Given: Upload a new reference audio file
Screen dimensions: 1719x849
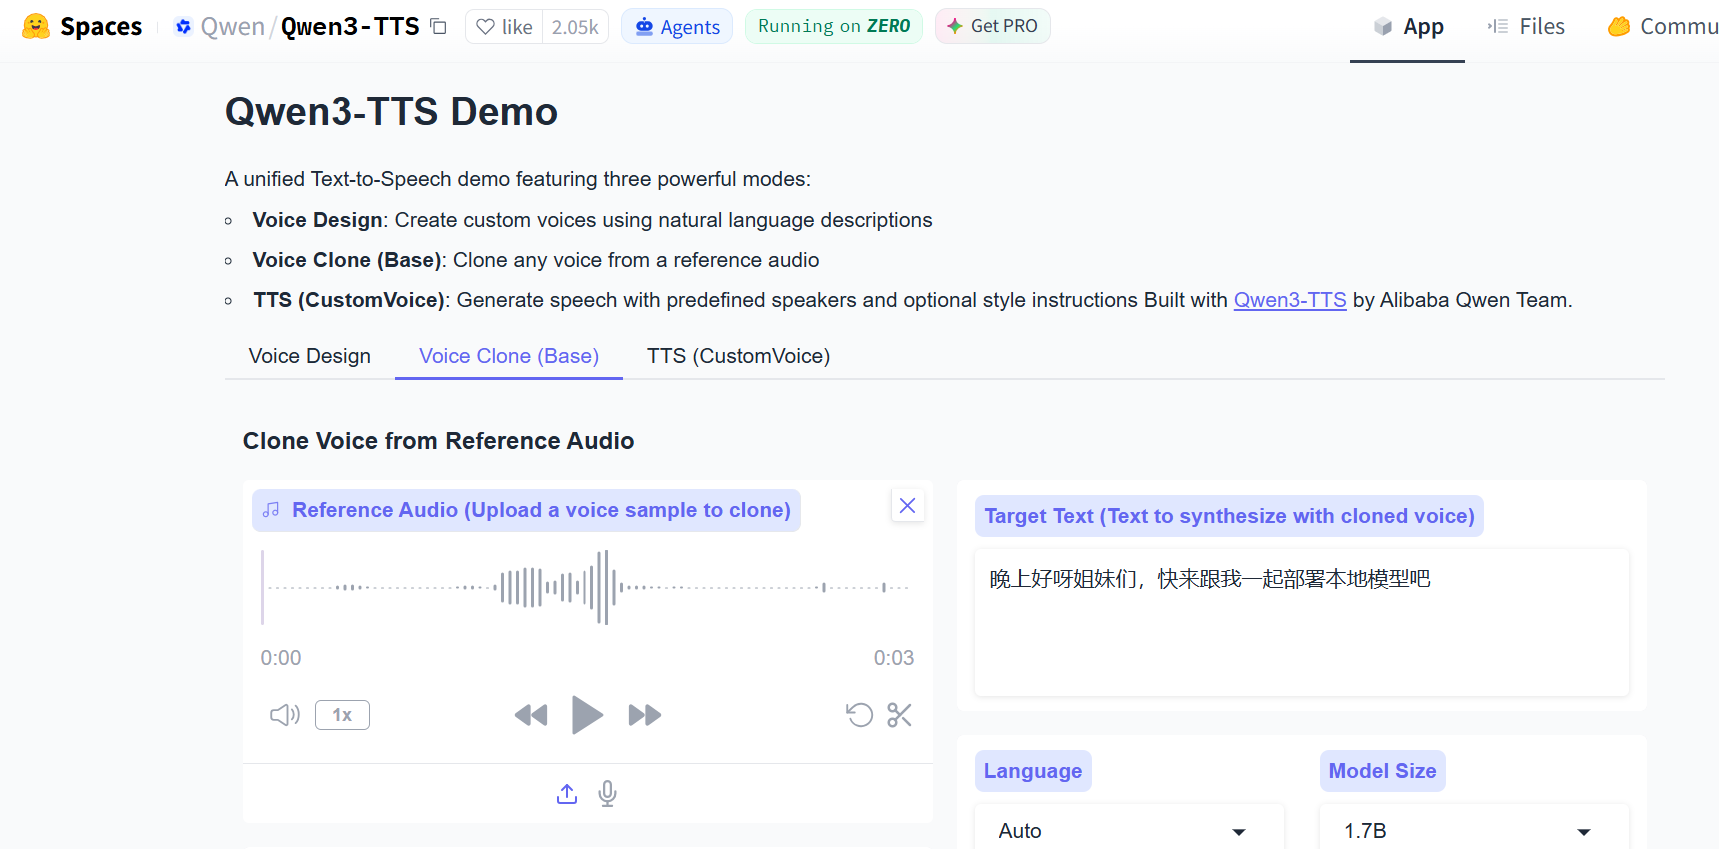Looking at the screenshot, I should [x=567, y=794].
